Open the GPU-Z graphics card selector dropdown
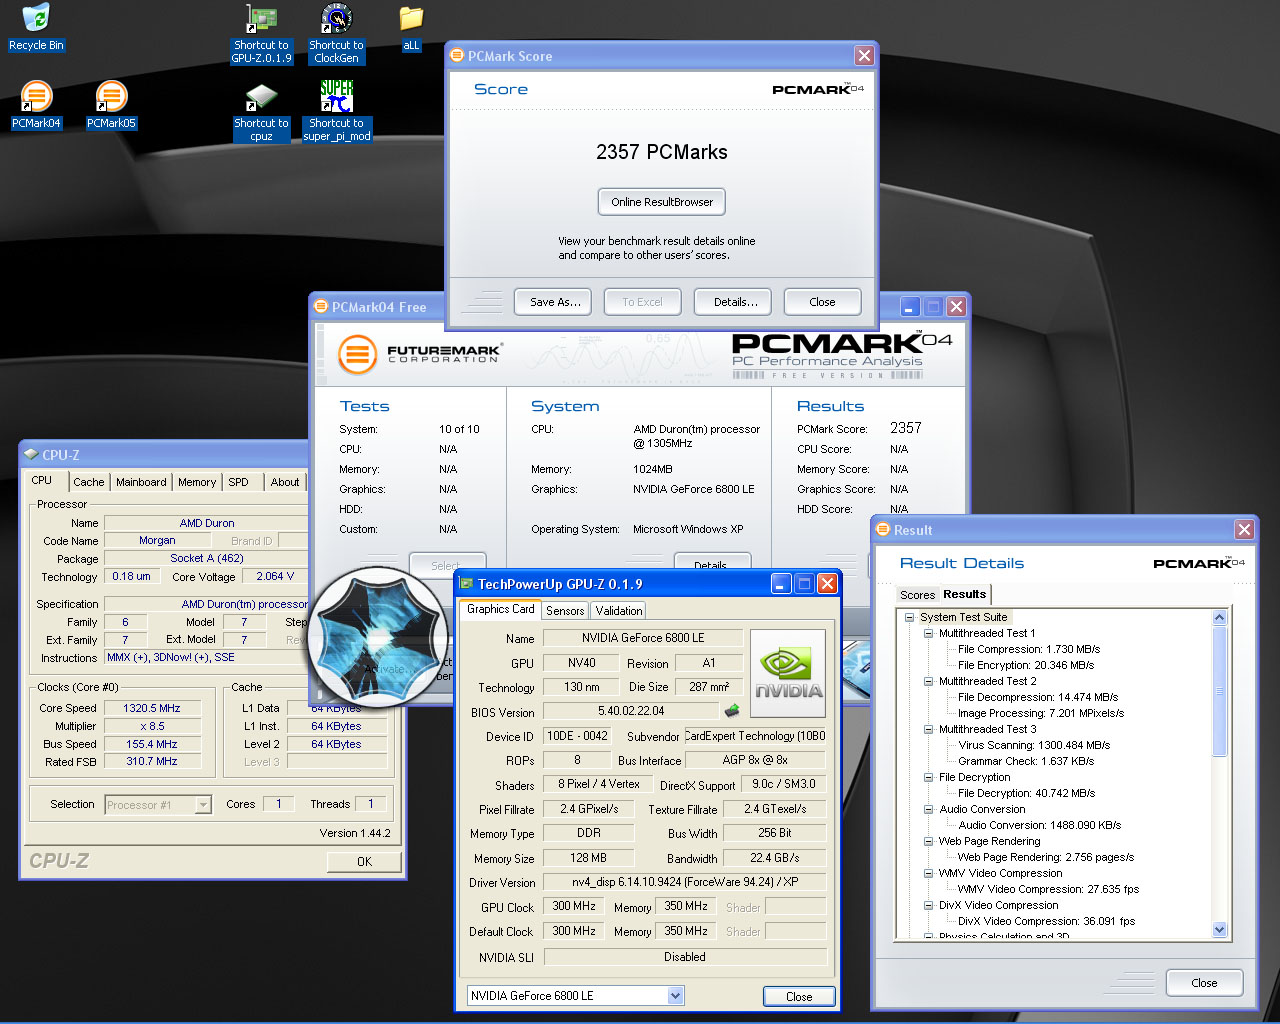Viewport: 1280px width, 1024px height. coord(675,995)
